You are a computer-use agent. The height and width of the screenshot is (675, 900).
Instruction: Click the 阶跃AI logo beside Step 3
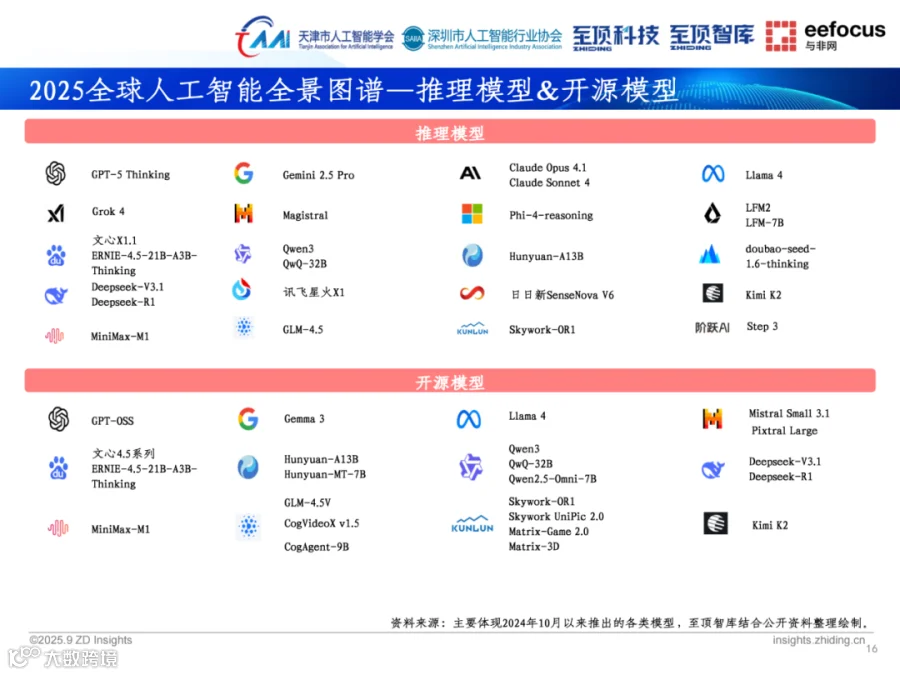pos(712,327)
